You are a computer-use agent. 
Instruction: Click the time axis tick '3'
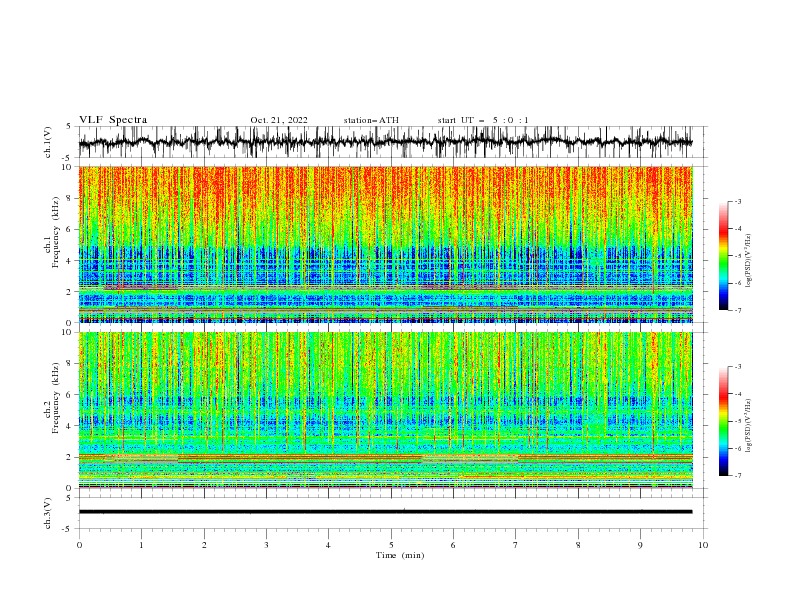click(266, 545)
